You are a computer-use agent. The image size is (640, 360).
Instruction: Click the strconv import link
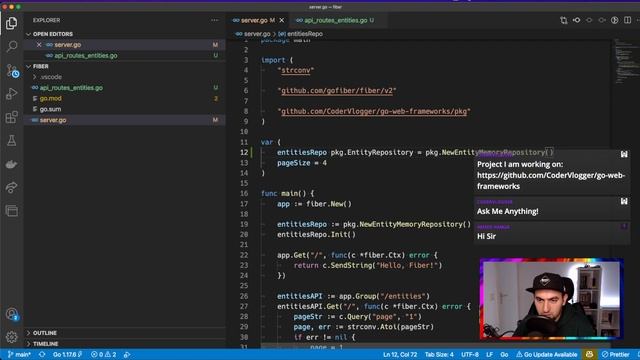296,70
